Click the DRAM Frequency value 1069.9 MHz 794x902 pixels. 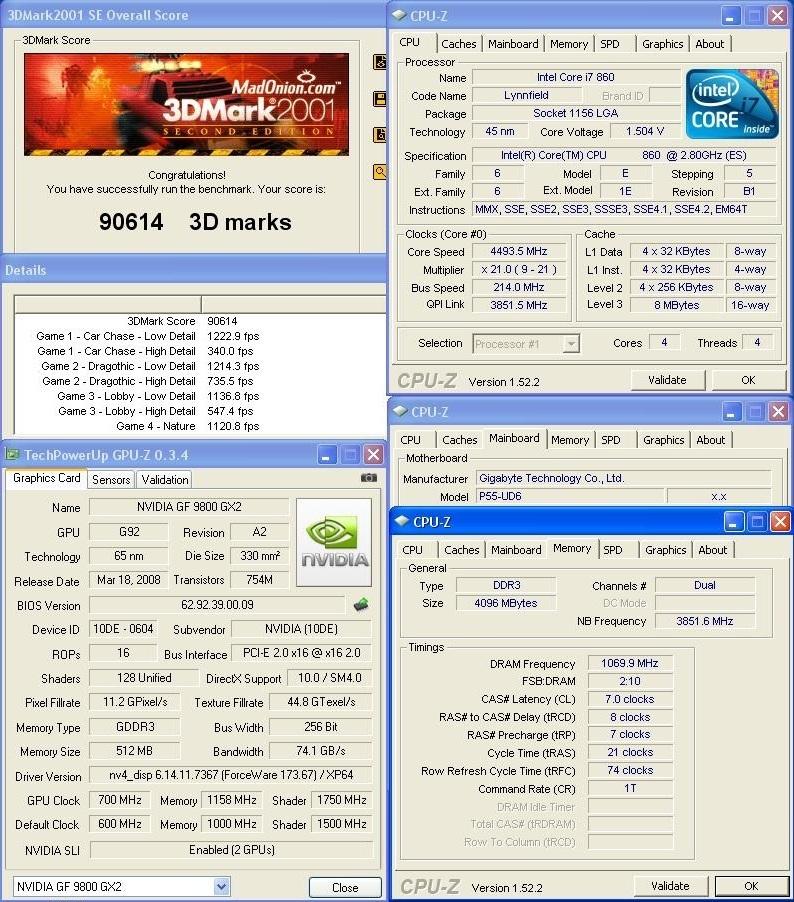[629, 663]
